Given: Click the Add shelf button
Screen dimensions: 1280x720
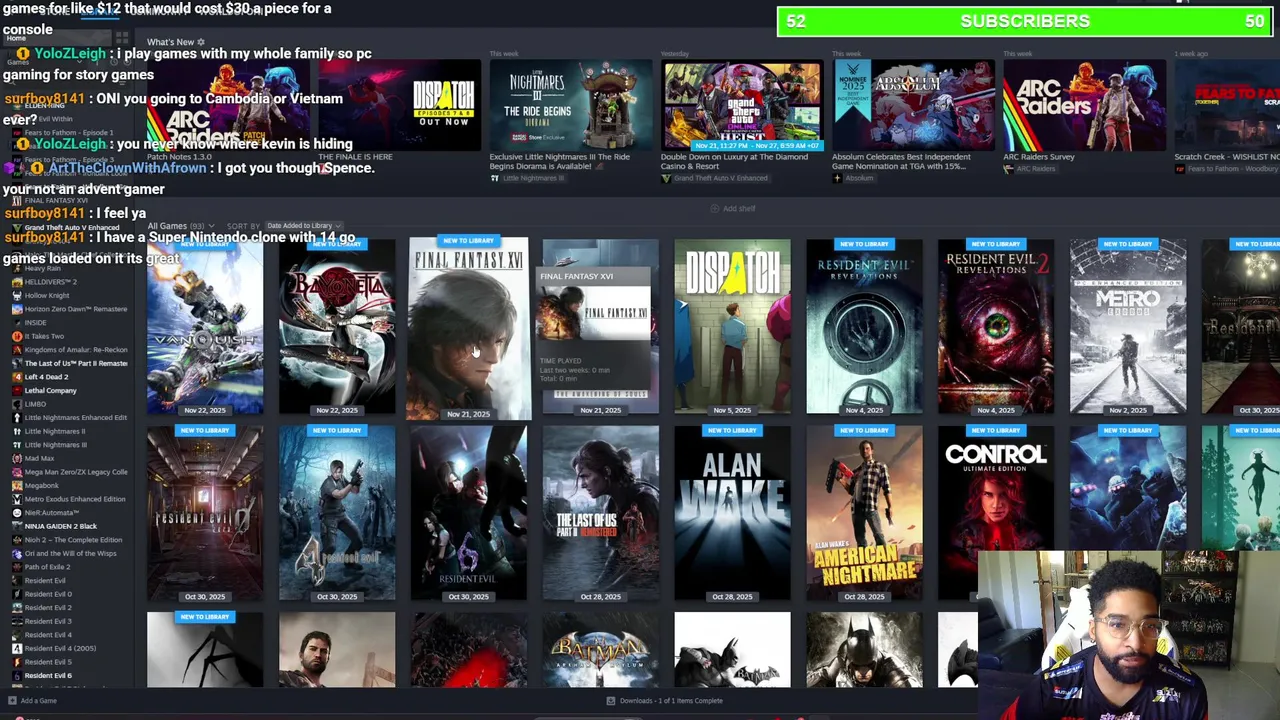Looking at the screenshot, I should click(x=733, y=208).
